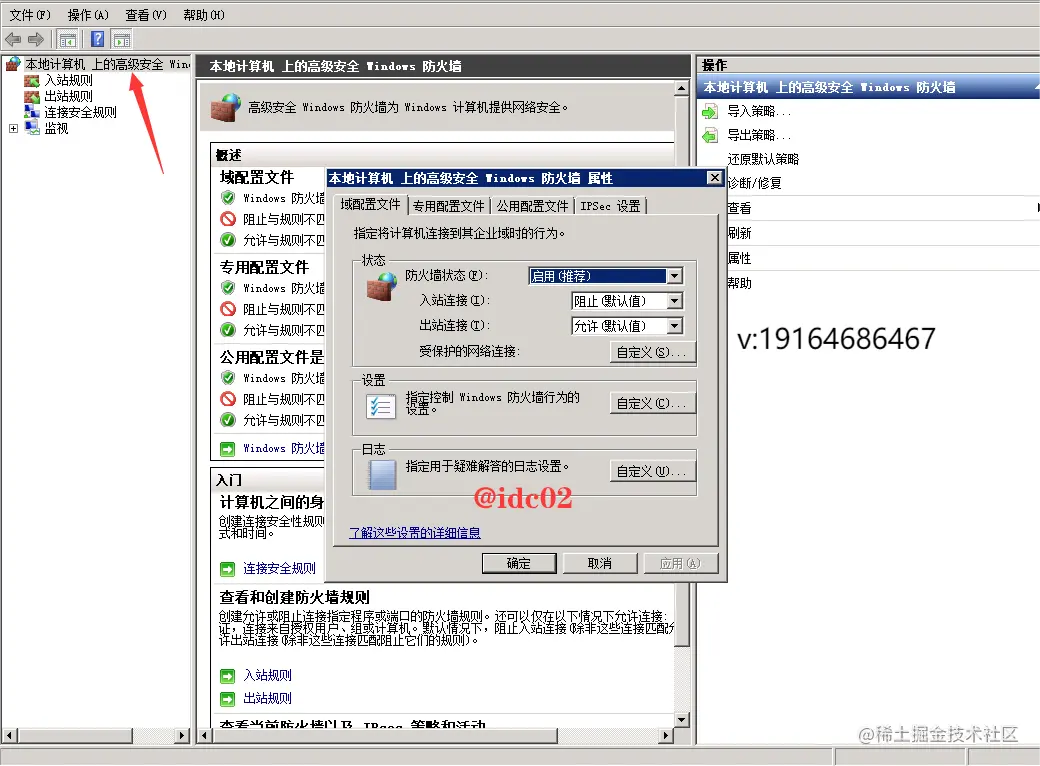The width and height of the screenshot is (1040, 766).
Task: Expand the 监视 tree node plus sign
Action: (11, 127)
